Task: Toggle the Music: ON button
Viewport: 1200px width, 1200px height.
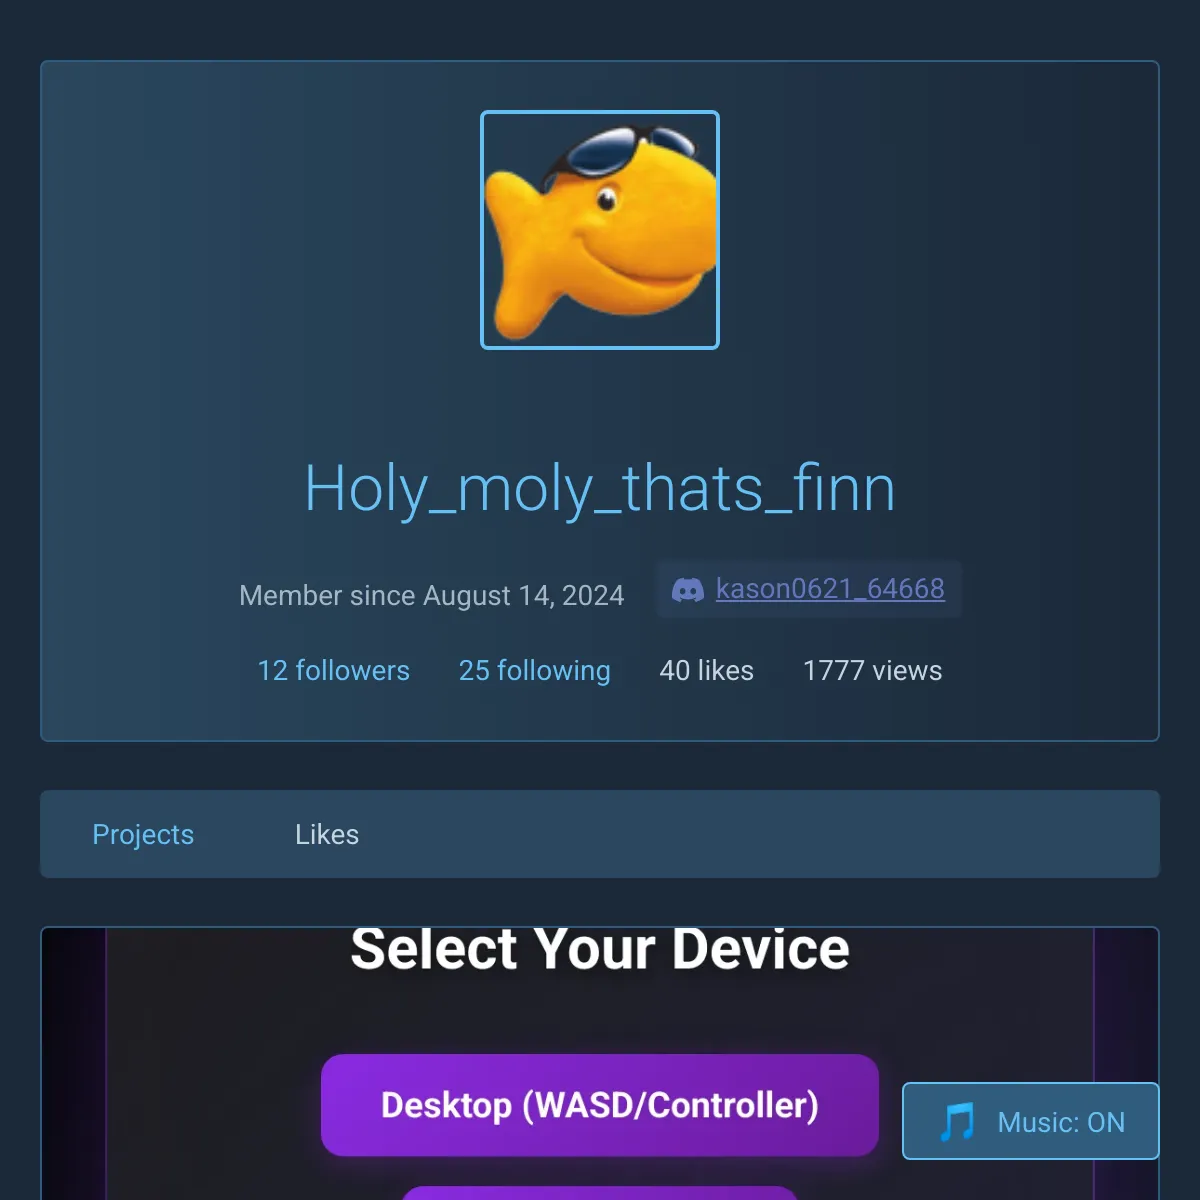Action: [1031, 1121]
